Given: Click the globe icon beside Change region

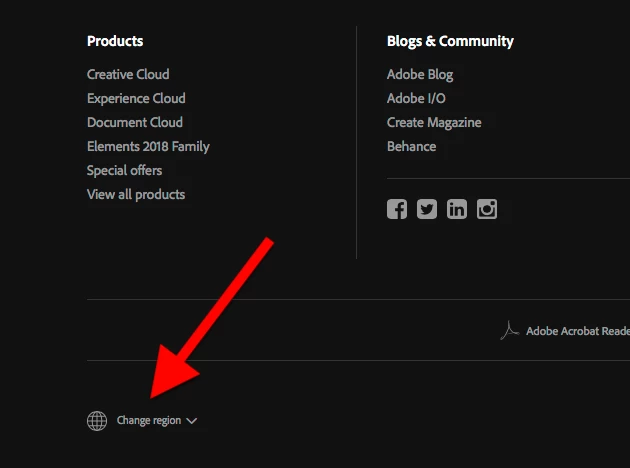Looking at the screenshot, I should point(97,421).
